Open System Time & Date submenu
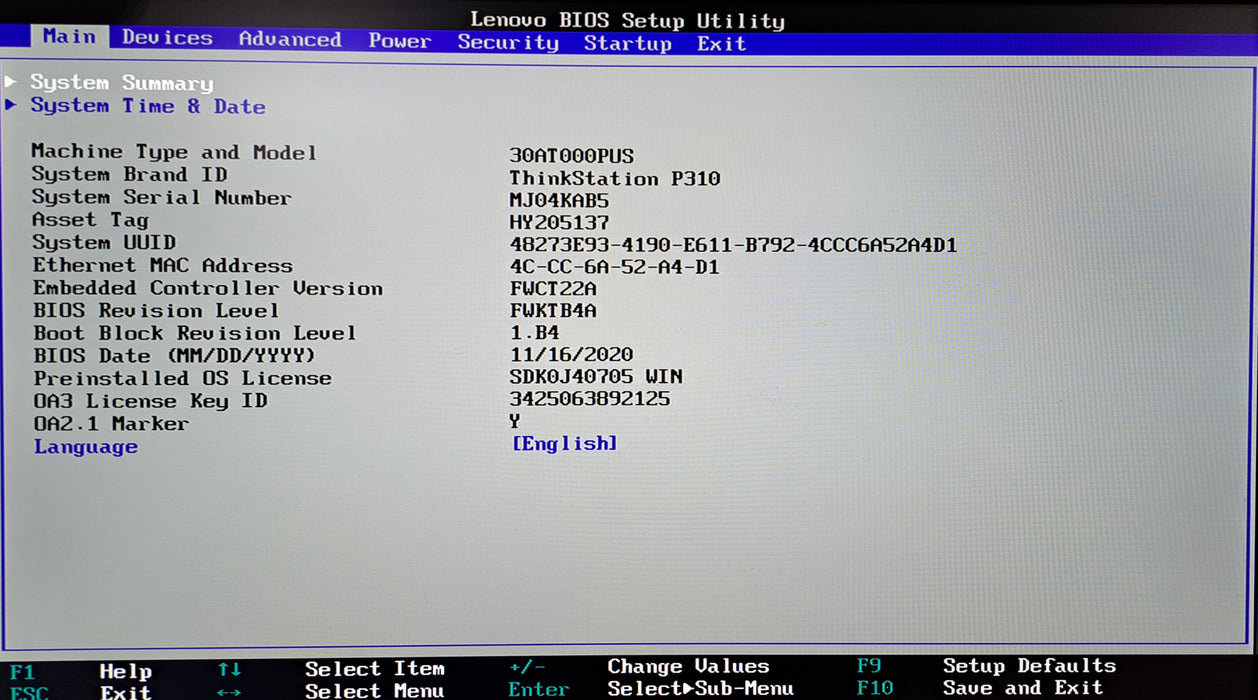 pos(148,106)
